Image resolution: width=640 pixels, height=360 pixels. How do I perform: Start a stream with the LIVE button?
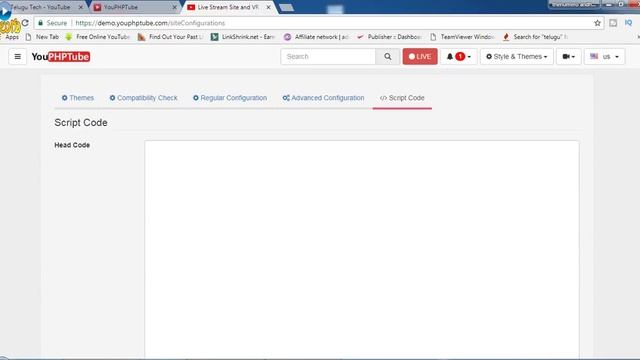[x=420, y=57]
